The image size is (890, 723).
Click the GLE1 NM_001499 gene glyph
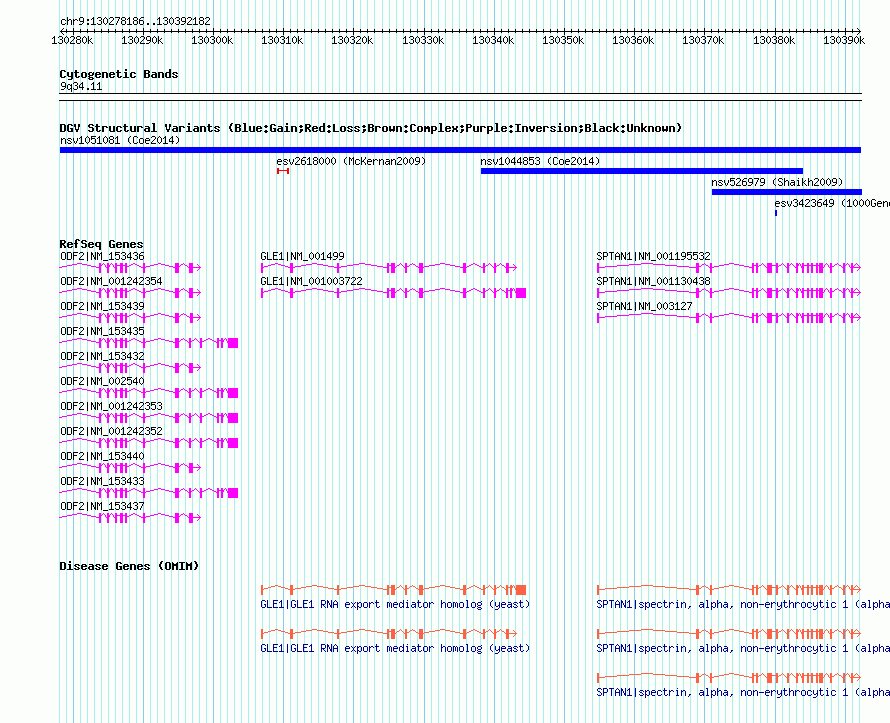[389, 268]
